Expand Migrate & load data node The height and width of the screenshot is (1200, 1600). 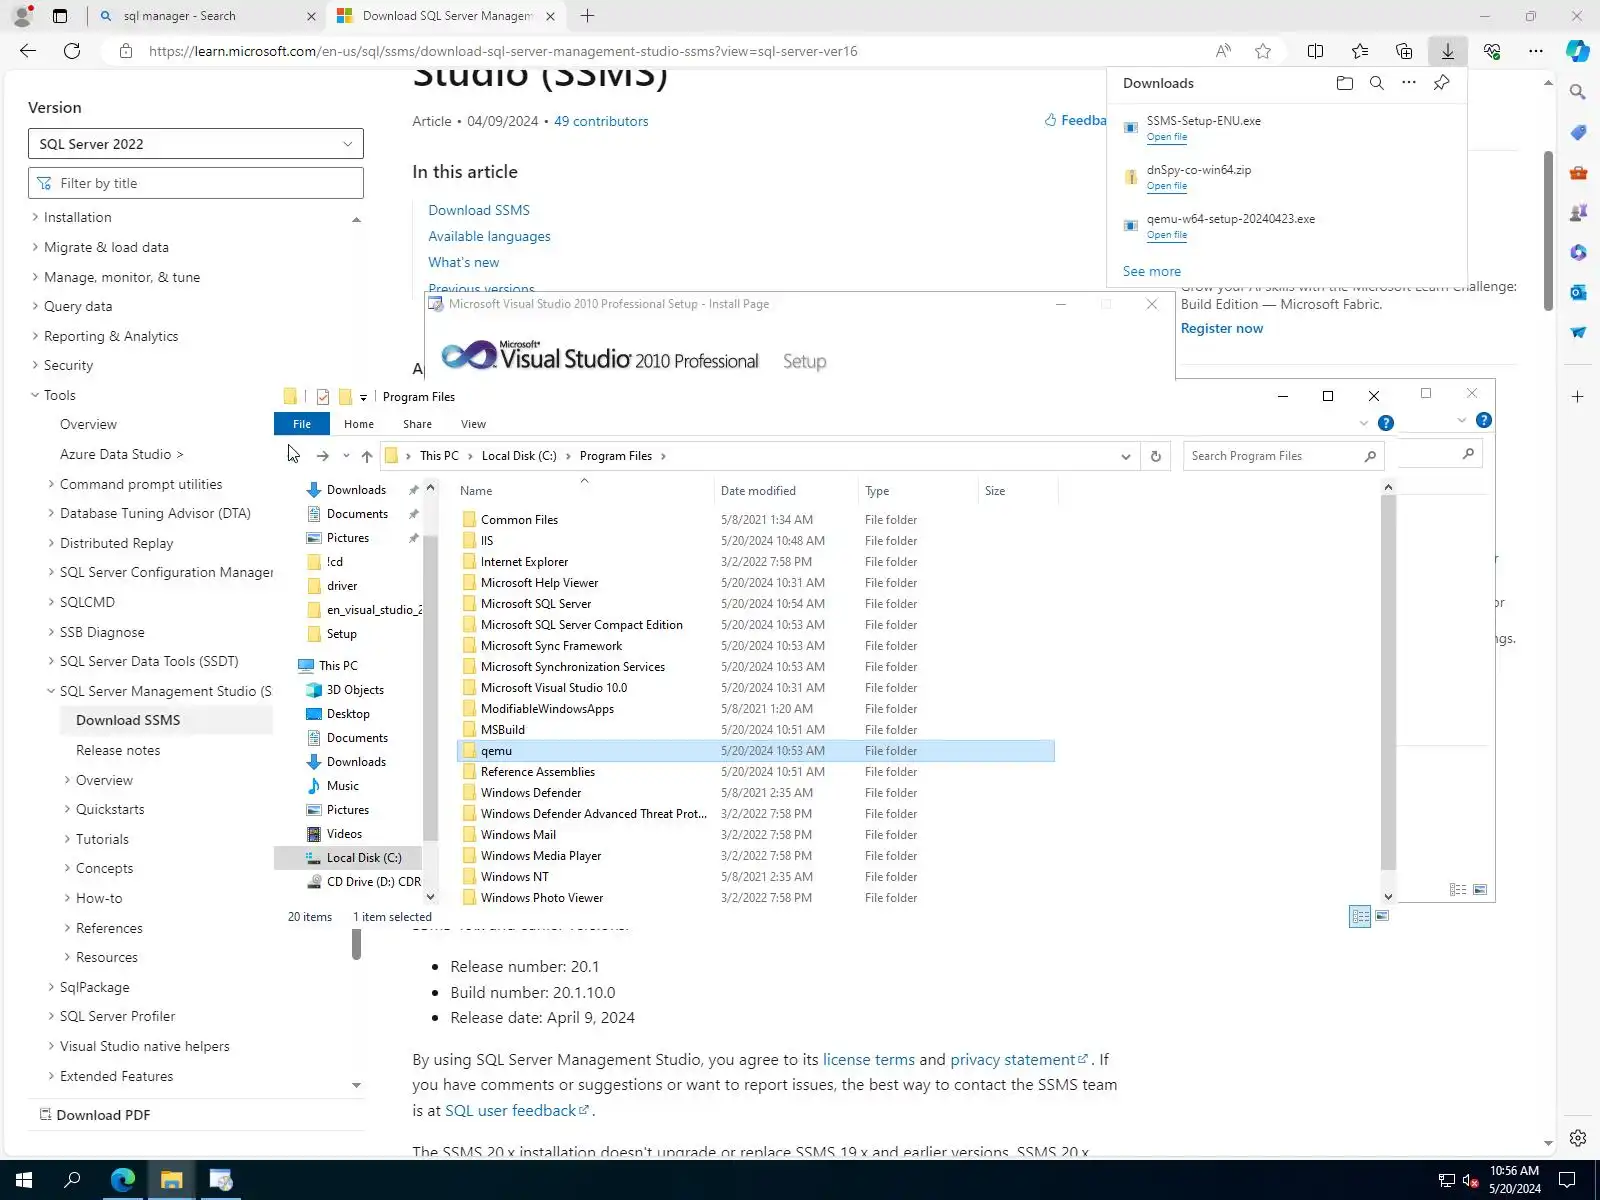tap(35, 247)
